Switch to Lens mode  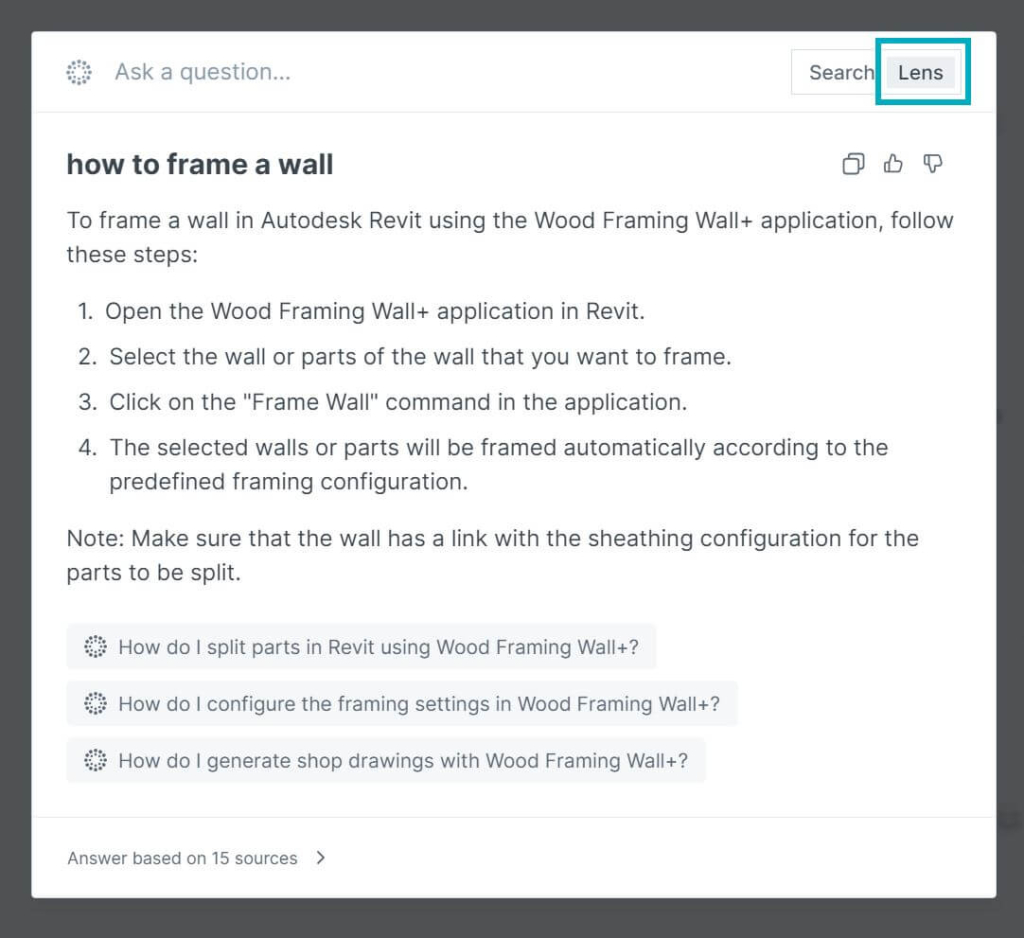click(x=920, y=73)
